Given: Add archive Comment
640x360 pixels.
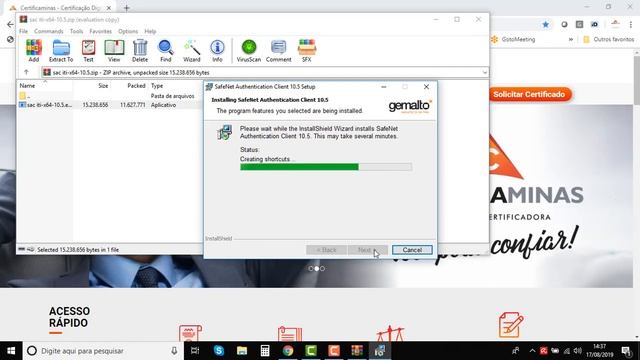Looking at the screenshot, I should [x=278, y=51].
